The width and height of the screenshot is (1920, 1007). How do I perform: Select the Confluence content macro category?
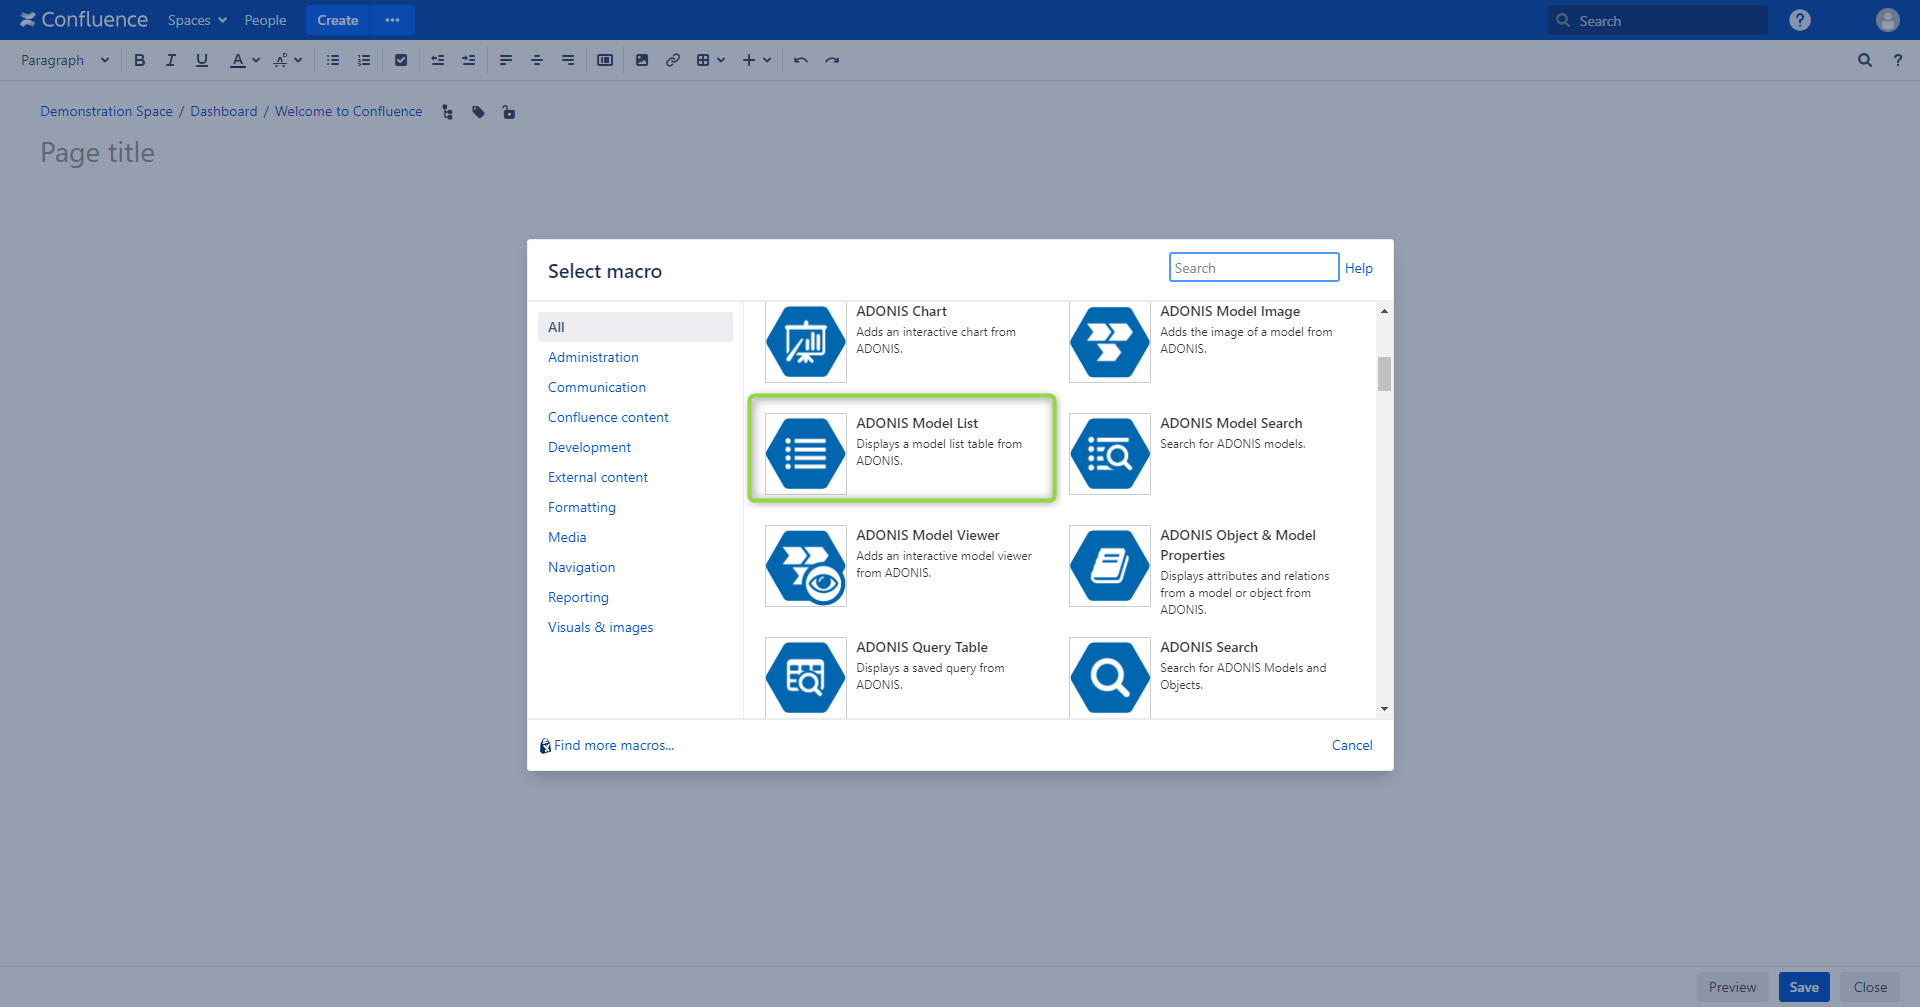[x=608, y=417]
